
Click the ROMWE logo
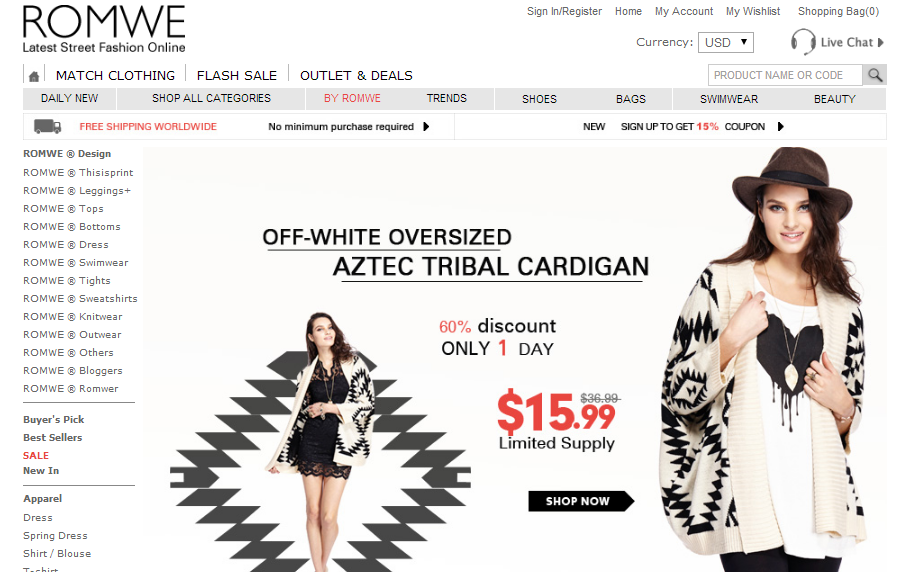(x=104, y=29)
